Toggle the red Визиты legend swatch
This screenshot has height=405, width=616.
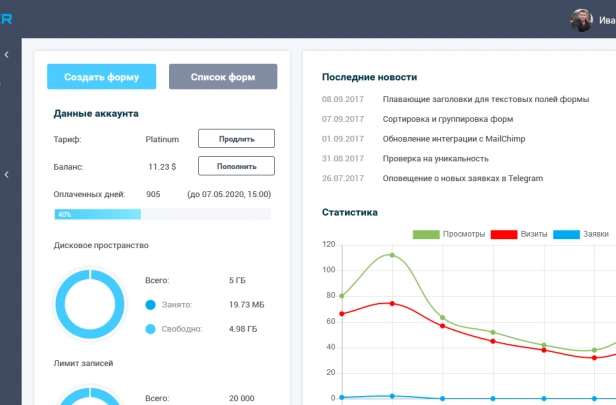(x=504, y=235)
